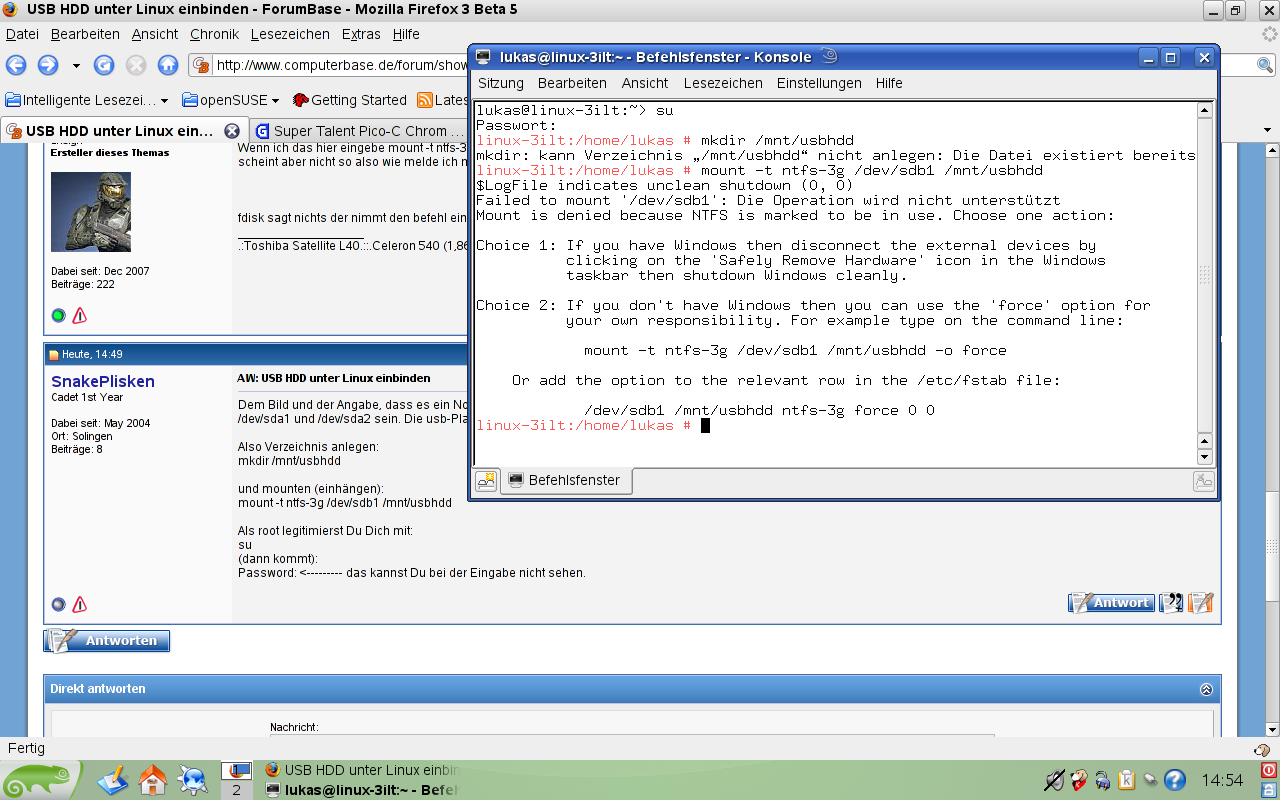Open Firefox's Extras menu
1280x800 pixels.
[x=361, y=34]
